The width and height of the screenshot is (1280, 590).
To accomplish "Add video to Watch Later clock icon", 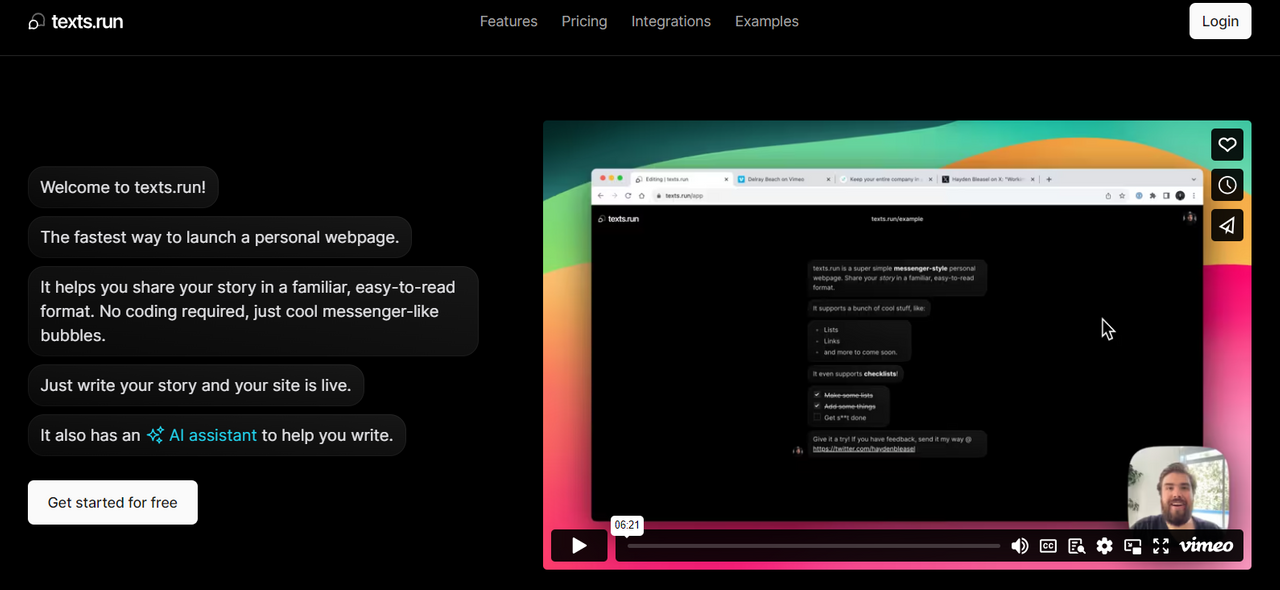I will click(1227, 185).
